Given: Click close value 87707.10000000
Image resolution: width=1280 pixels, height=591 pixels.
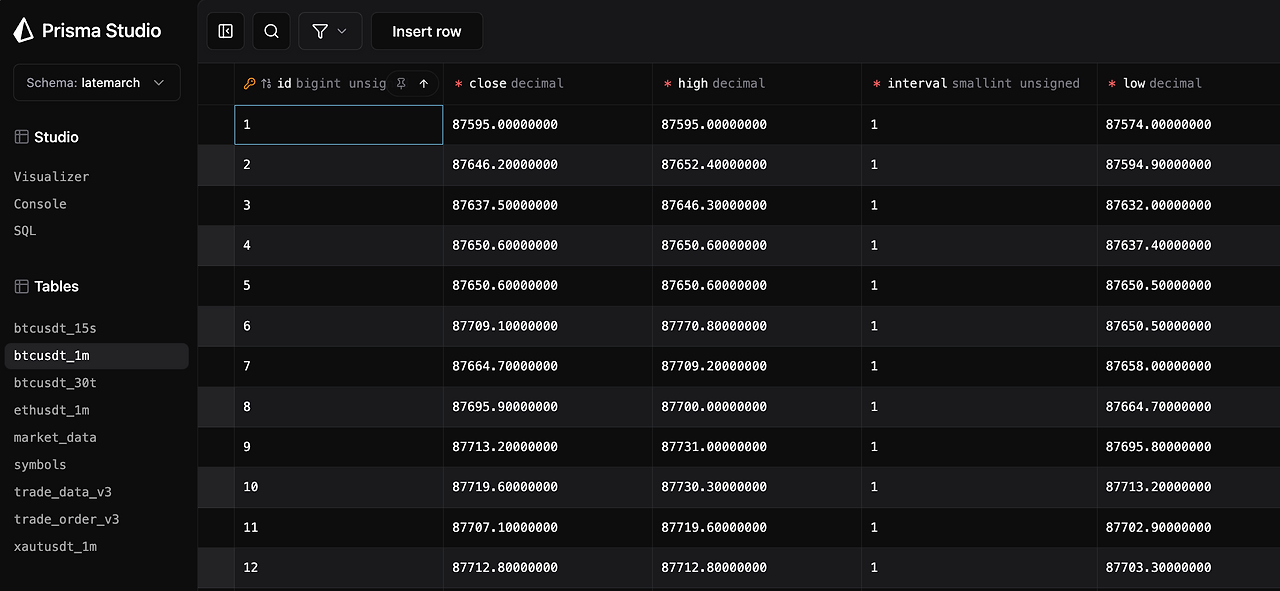Looking at the screenshot, I should coord(505,527).
